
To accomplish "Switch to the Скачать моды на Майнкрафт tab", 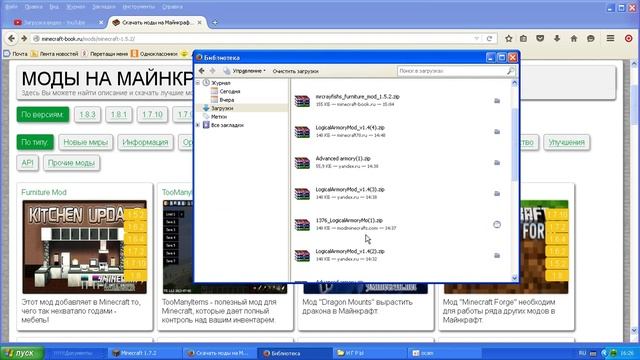I will point(158,23).
